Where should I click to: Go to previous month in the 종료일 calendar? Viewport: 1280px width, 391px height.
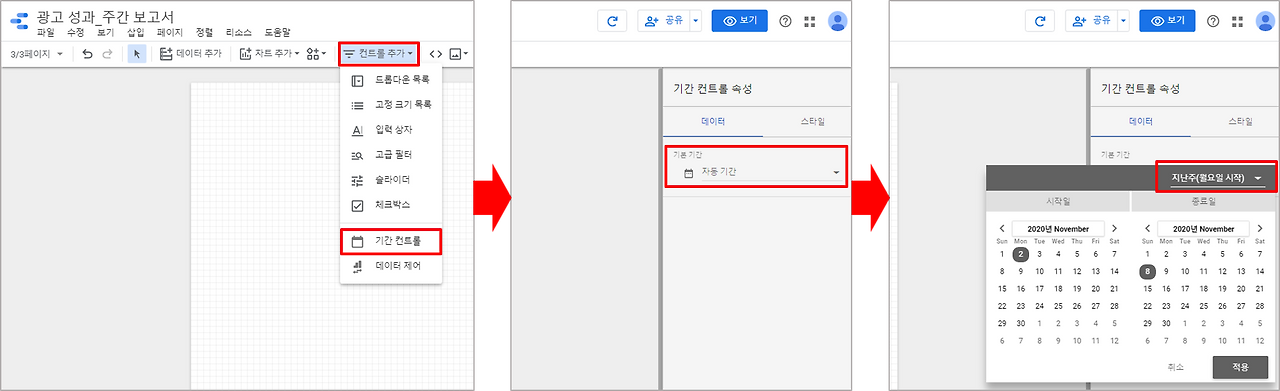(1147, 229)
